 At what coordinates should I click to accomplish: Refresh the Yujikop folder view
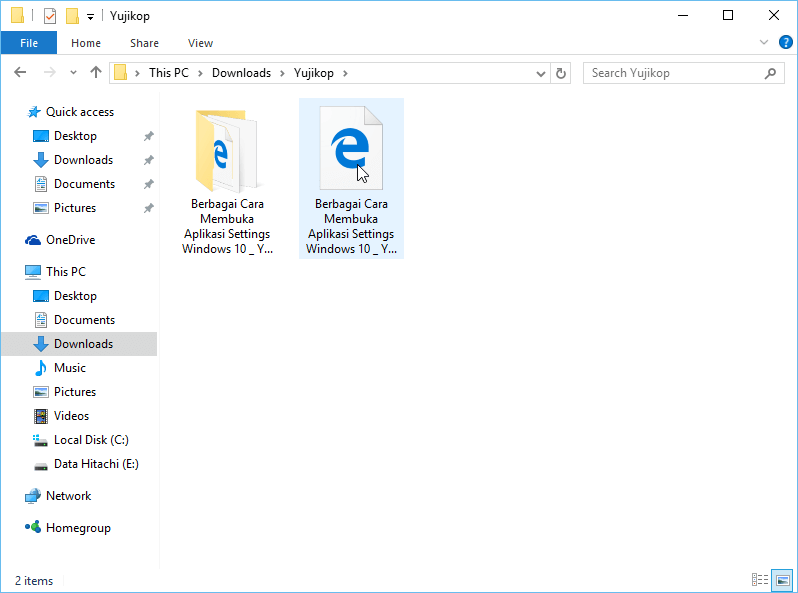560,74
